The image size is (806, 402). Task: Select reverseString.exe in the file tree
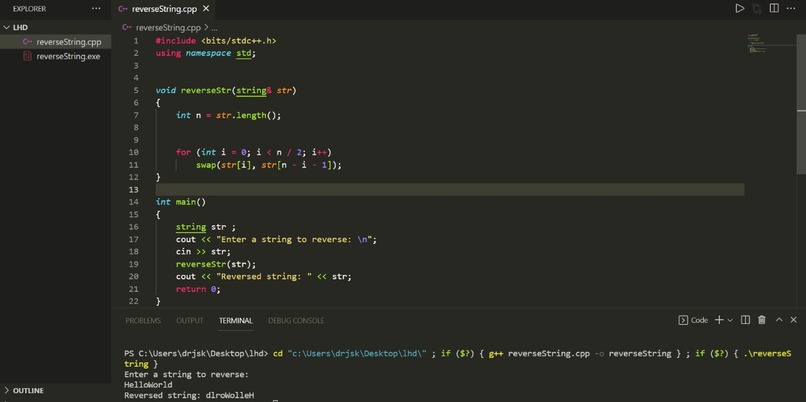click(56, 57)
